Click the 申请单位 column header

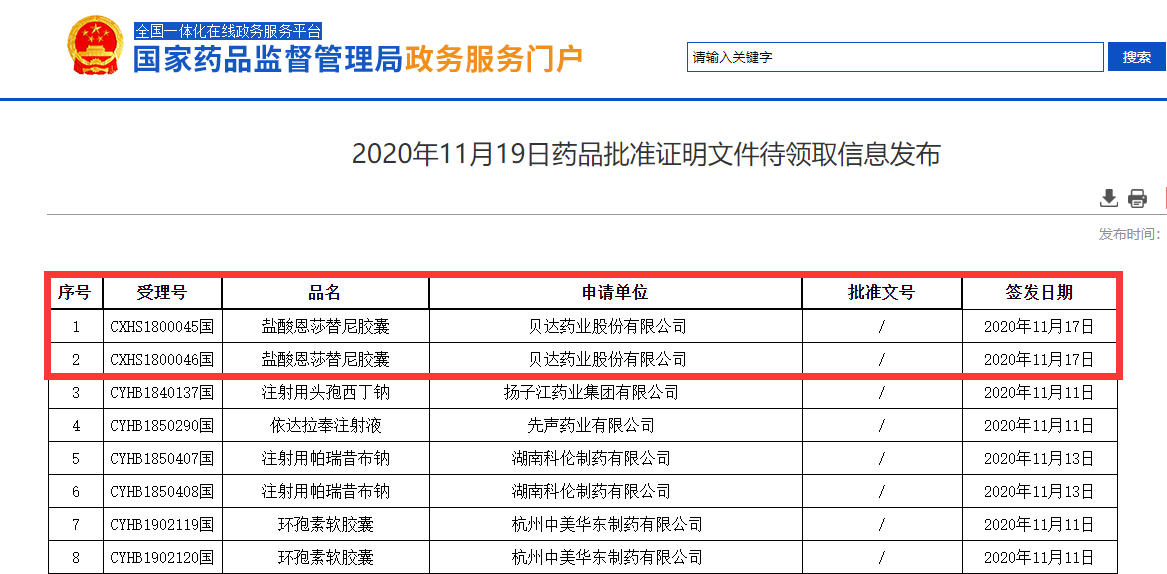pyautogui.click(x=615, y=293)
